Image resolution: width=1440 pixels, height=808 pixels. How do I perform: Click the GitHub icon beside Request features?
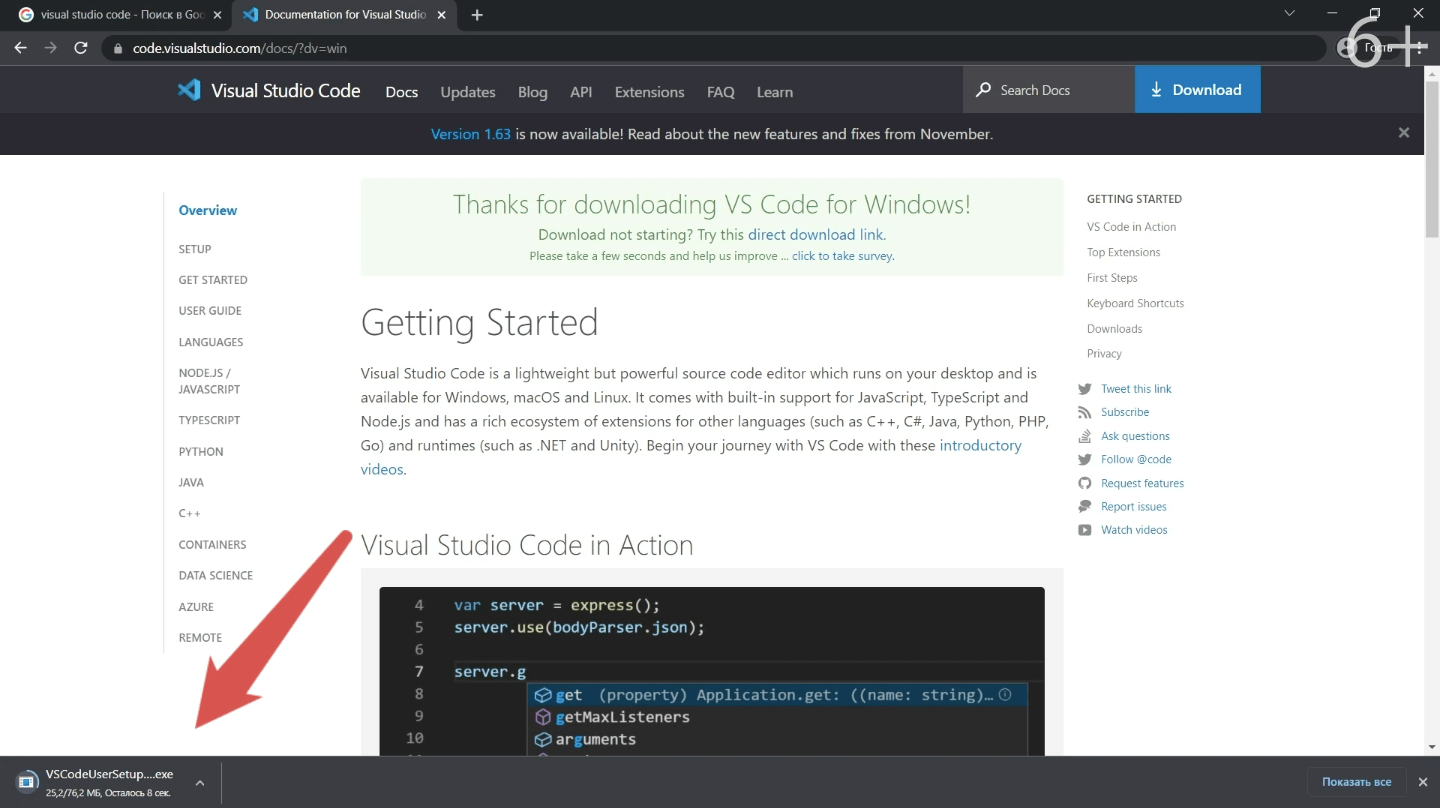[x=1085, y=483]
